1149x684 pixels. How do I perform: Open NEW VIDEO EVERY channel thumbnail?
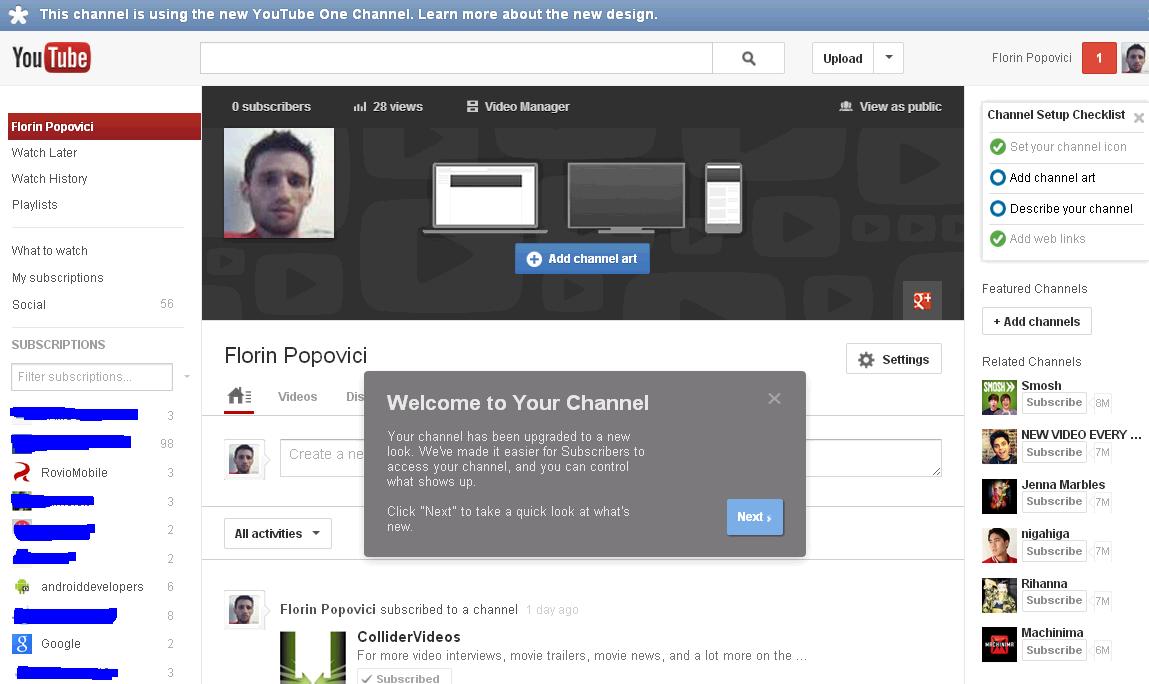tap(999, 446)
